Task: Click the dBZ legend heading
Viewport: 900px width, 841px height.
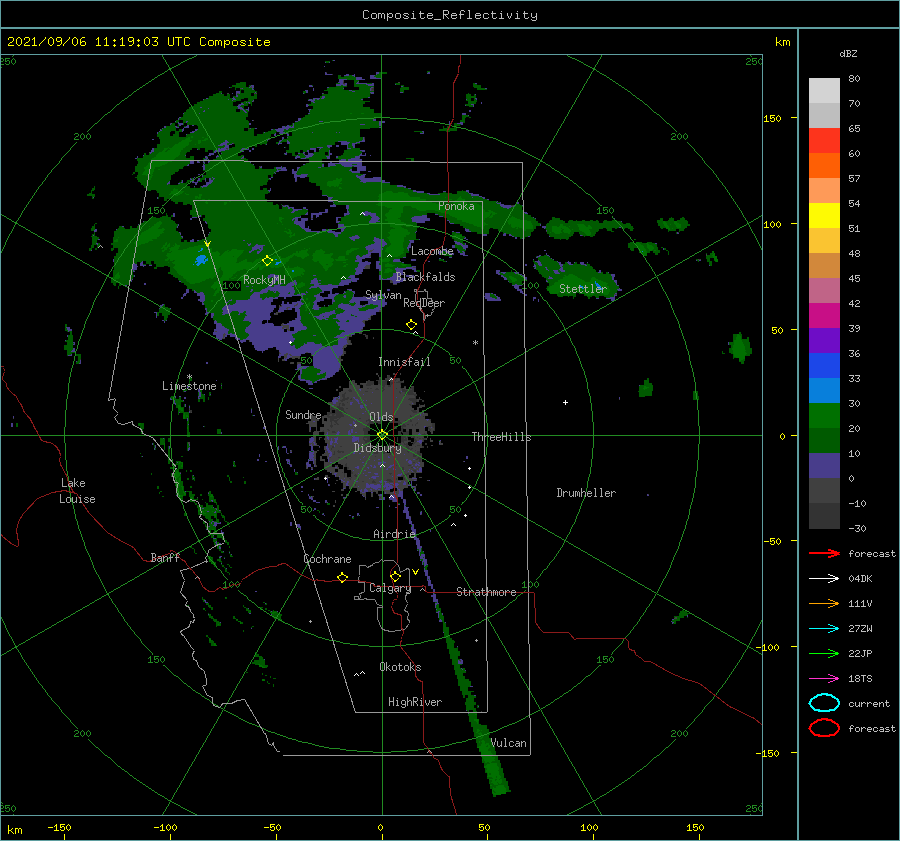Action: coord(848,54)
